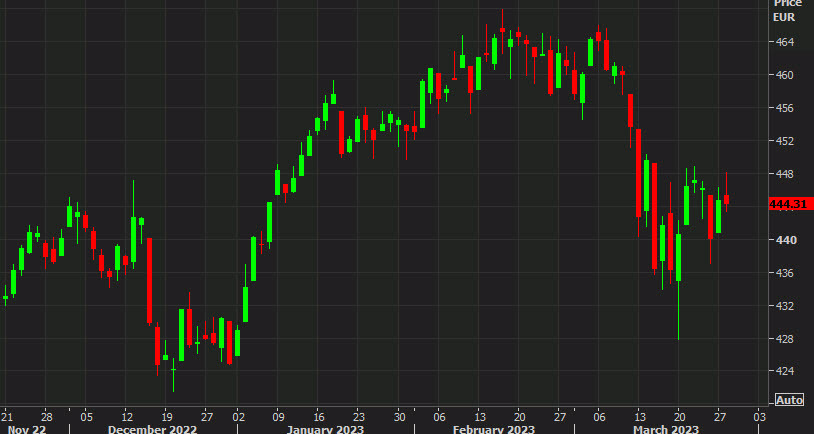Select the February 2023 month label
The image size is (814, 434).
pyautogui.click(x=494, y=429)
